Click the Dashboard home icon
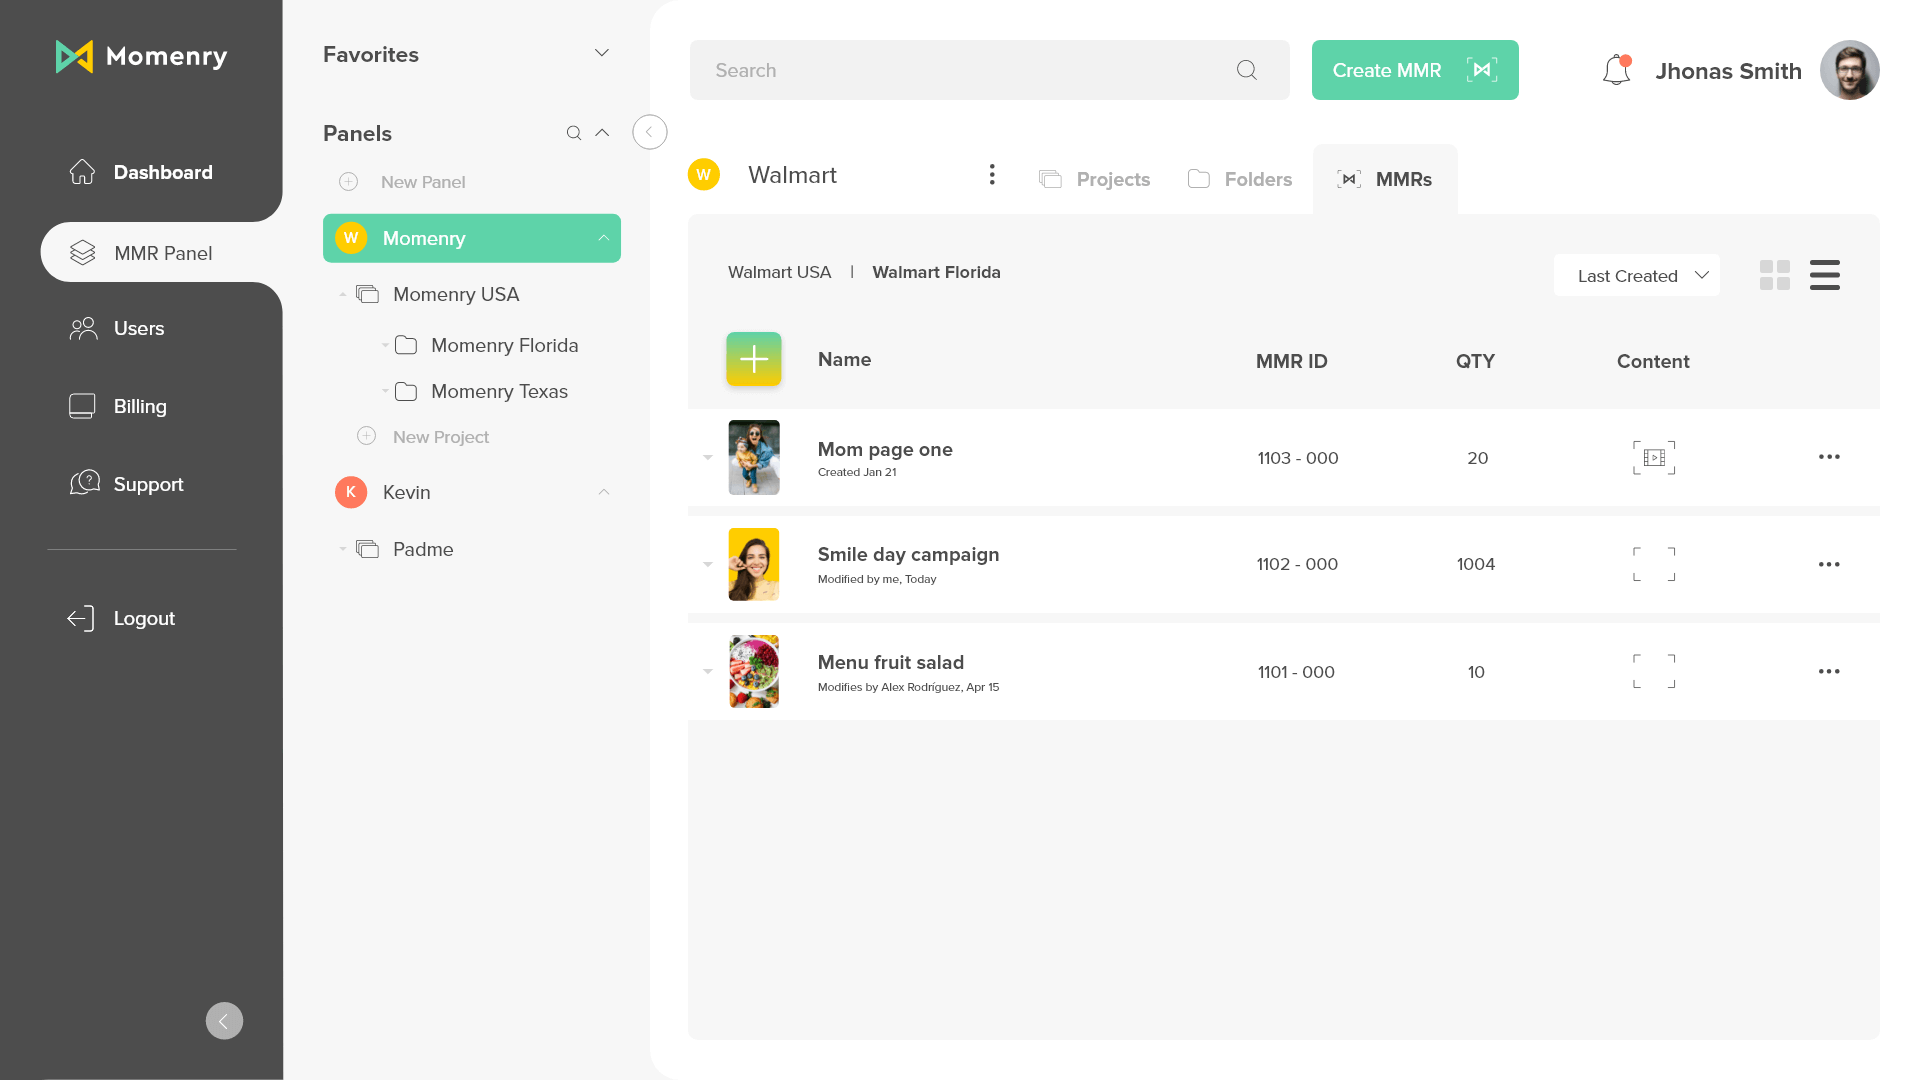Image resolution: width=1920 pixels, height=1080 pixels. [83, 172]
